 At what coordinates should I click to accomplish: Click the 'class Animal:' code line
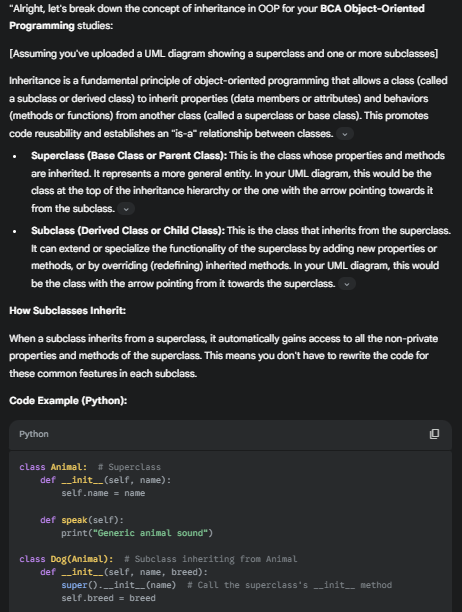(53, 467)
